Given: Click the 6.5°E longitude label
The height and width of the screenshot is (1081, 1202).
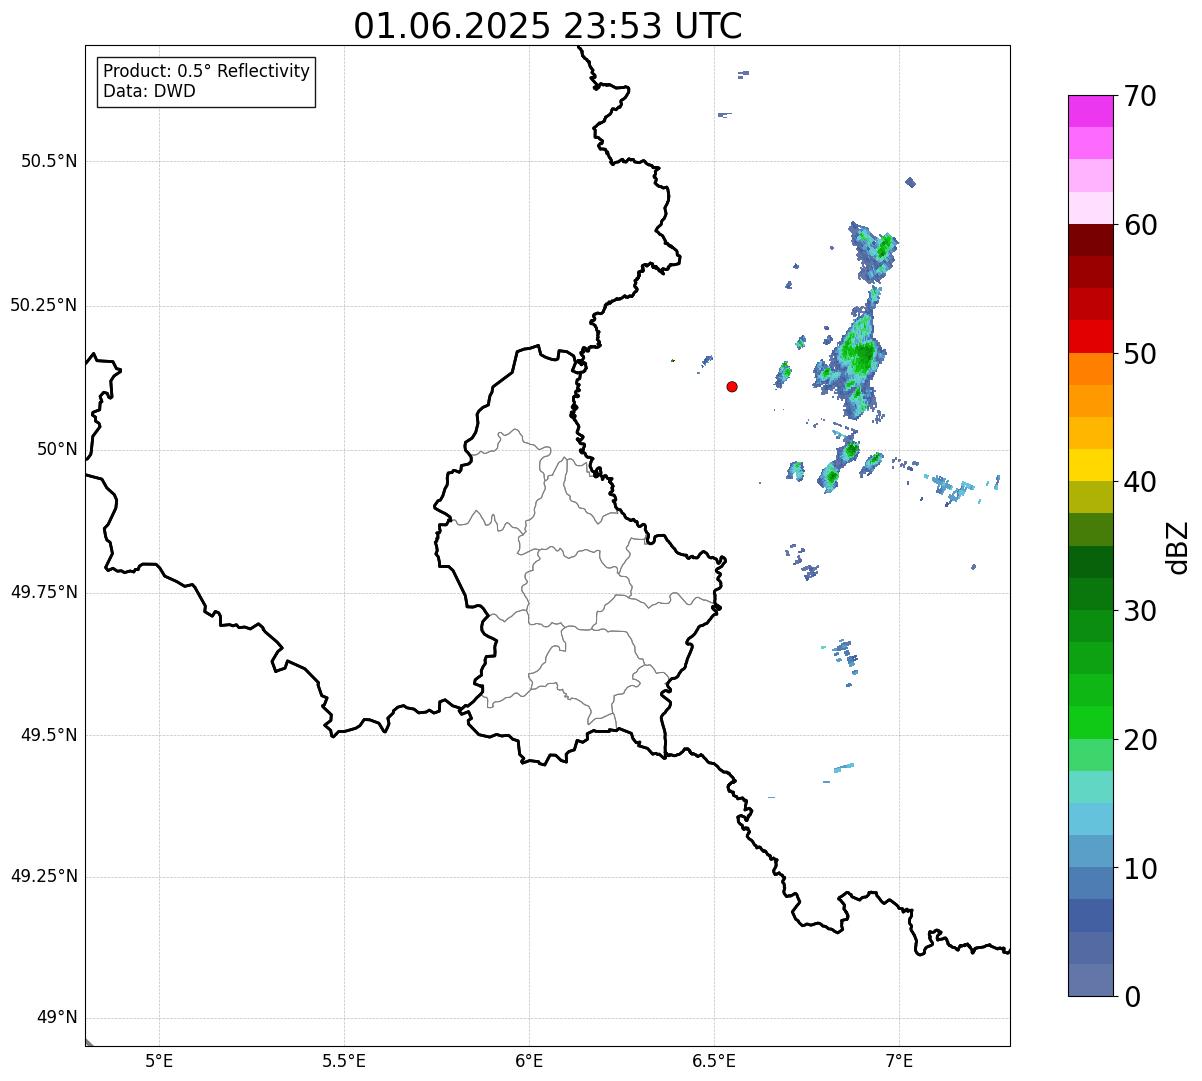Looking at the screenshot, I should click(714, 1060).
